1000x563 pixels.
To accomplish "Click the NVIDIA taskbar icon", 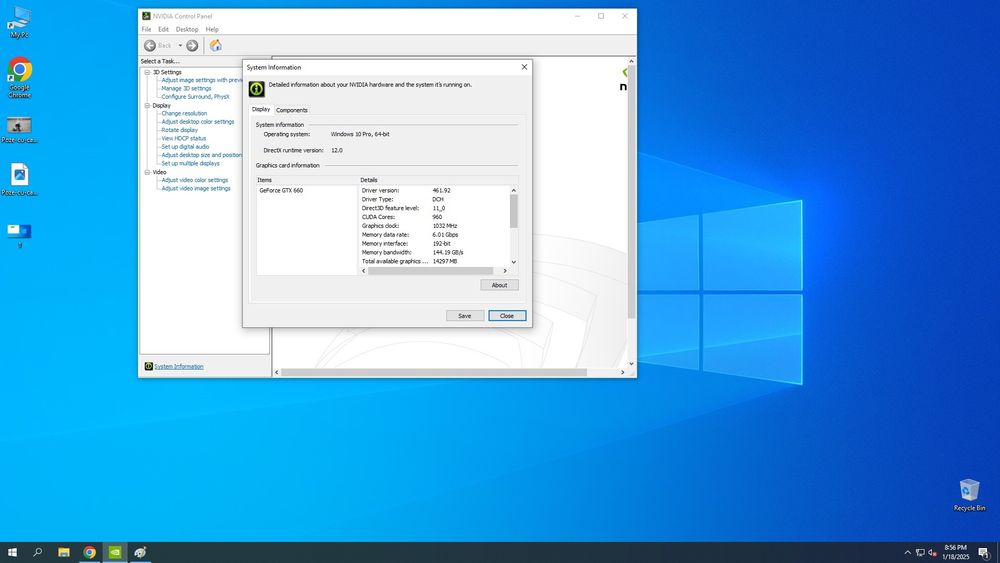I will pos(115,552).
